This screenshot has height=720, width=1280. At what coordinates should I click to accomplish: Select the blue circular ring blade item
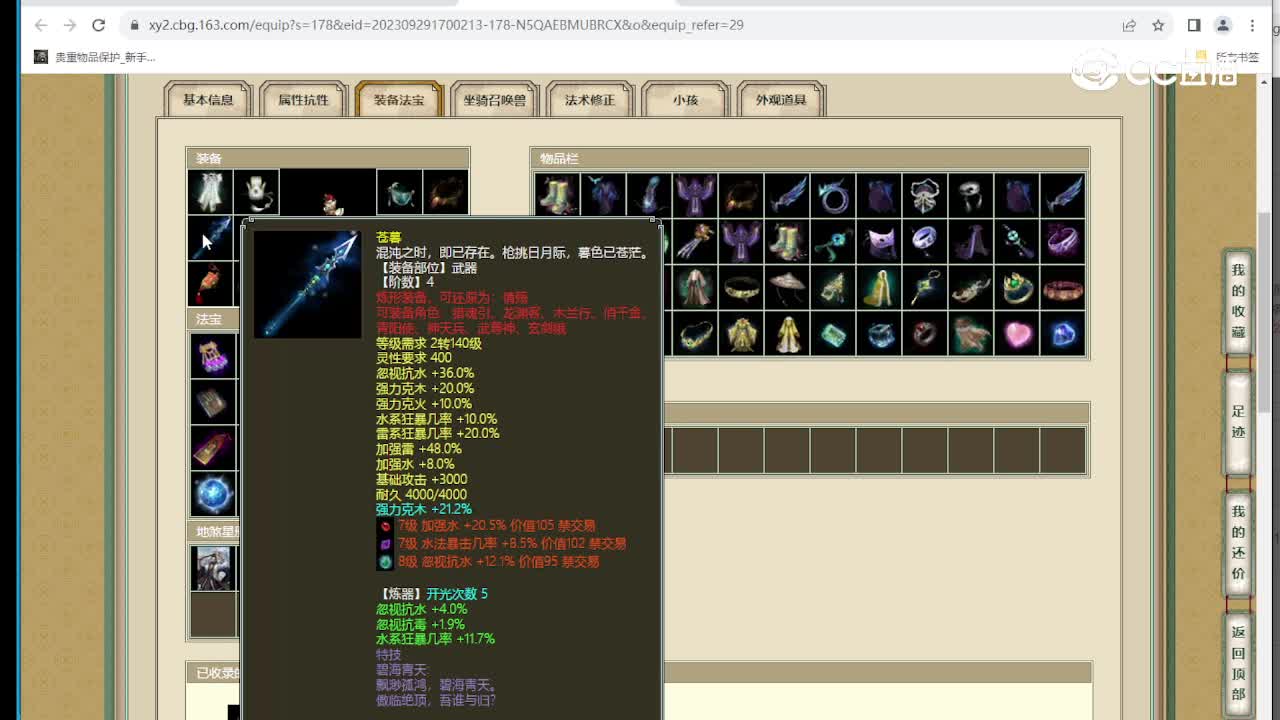(833, 196)
